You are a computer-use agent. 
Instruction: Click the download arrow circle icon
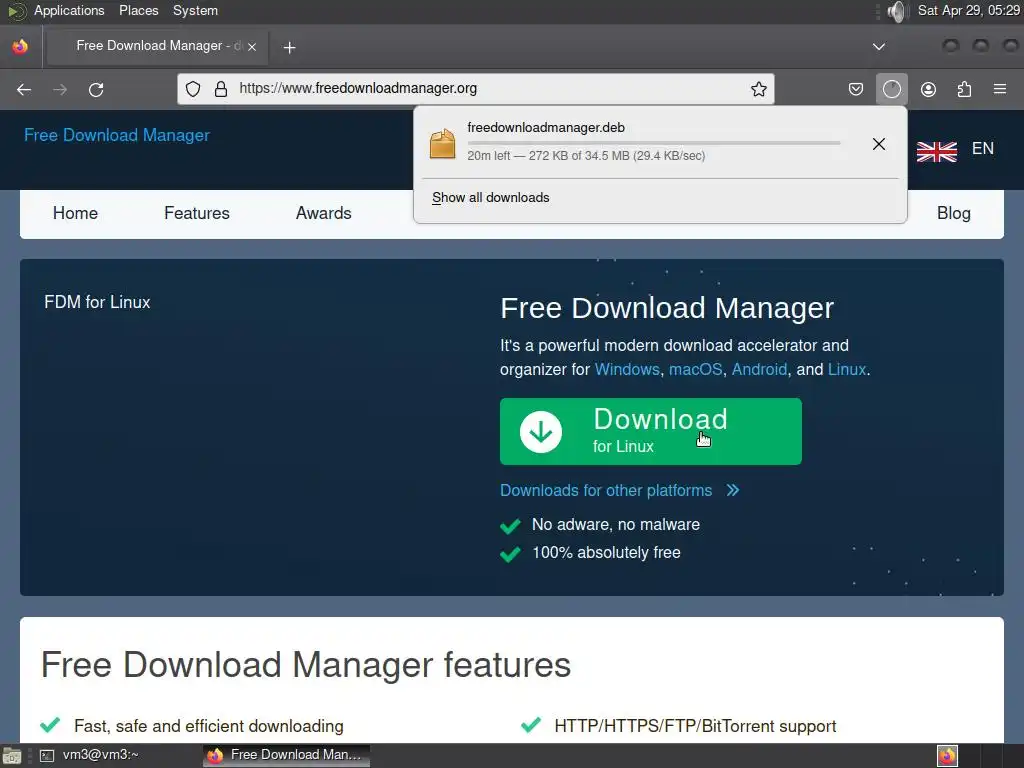[x=541, y=432]
